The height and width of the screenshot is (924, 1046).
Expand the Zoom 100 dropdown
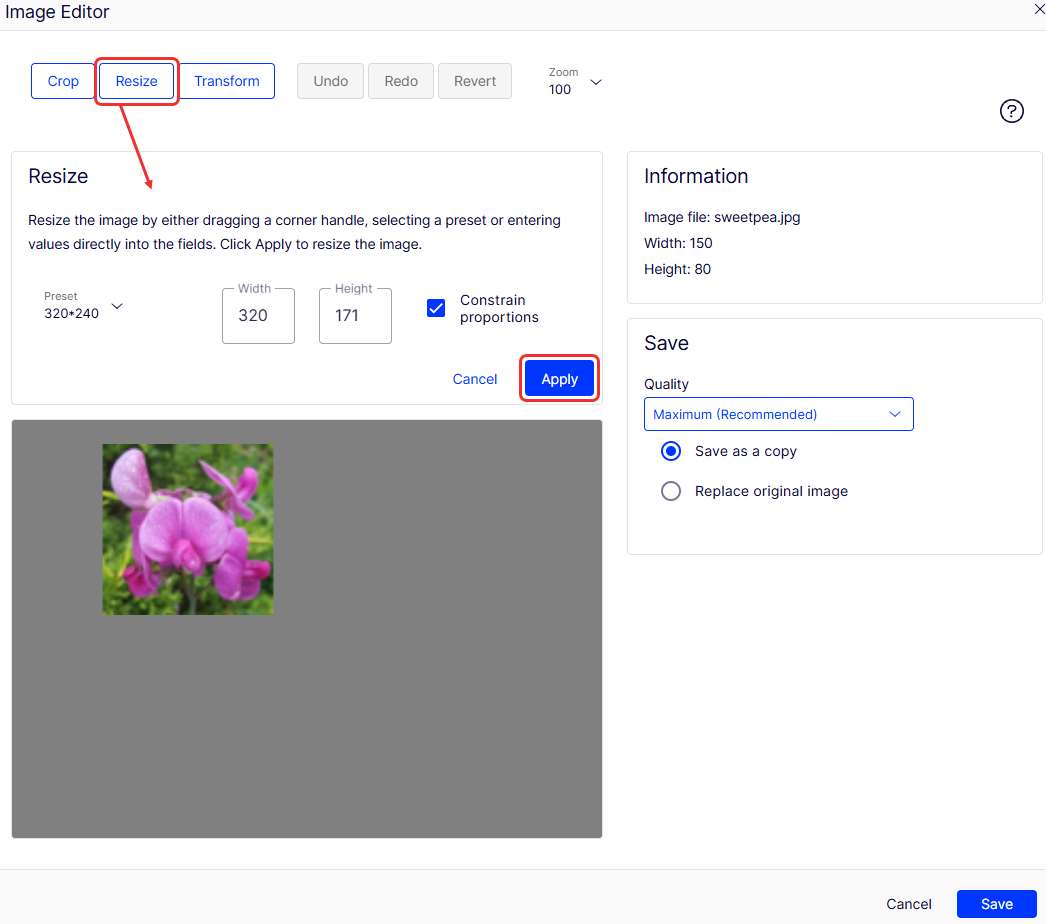[575, 81]
